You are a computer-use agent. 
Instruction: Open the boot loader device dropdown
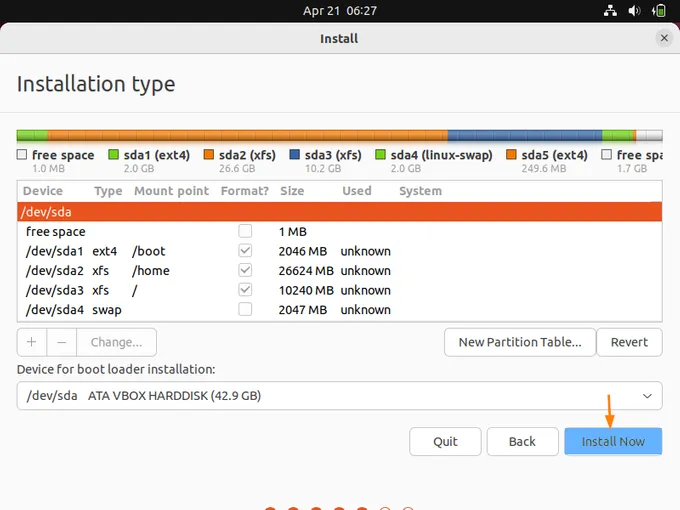pyautogui.click(x=339, y=396)
